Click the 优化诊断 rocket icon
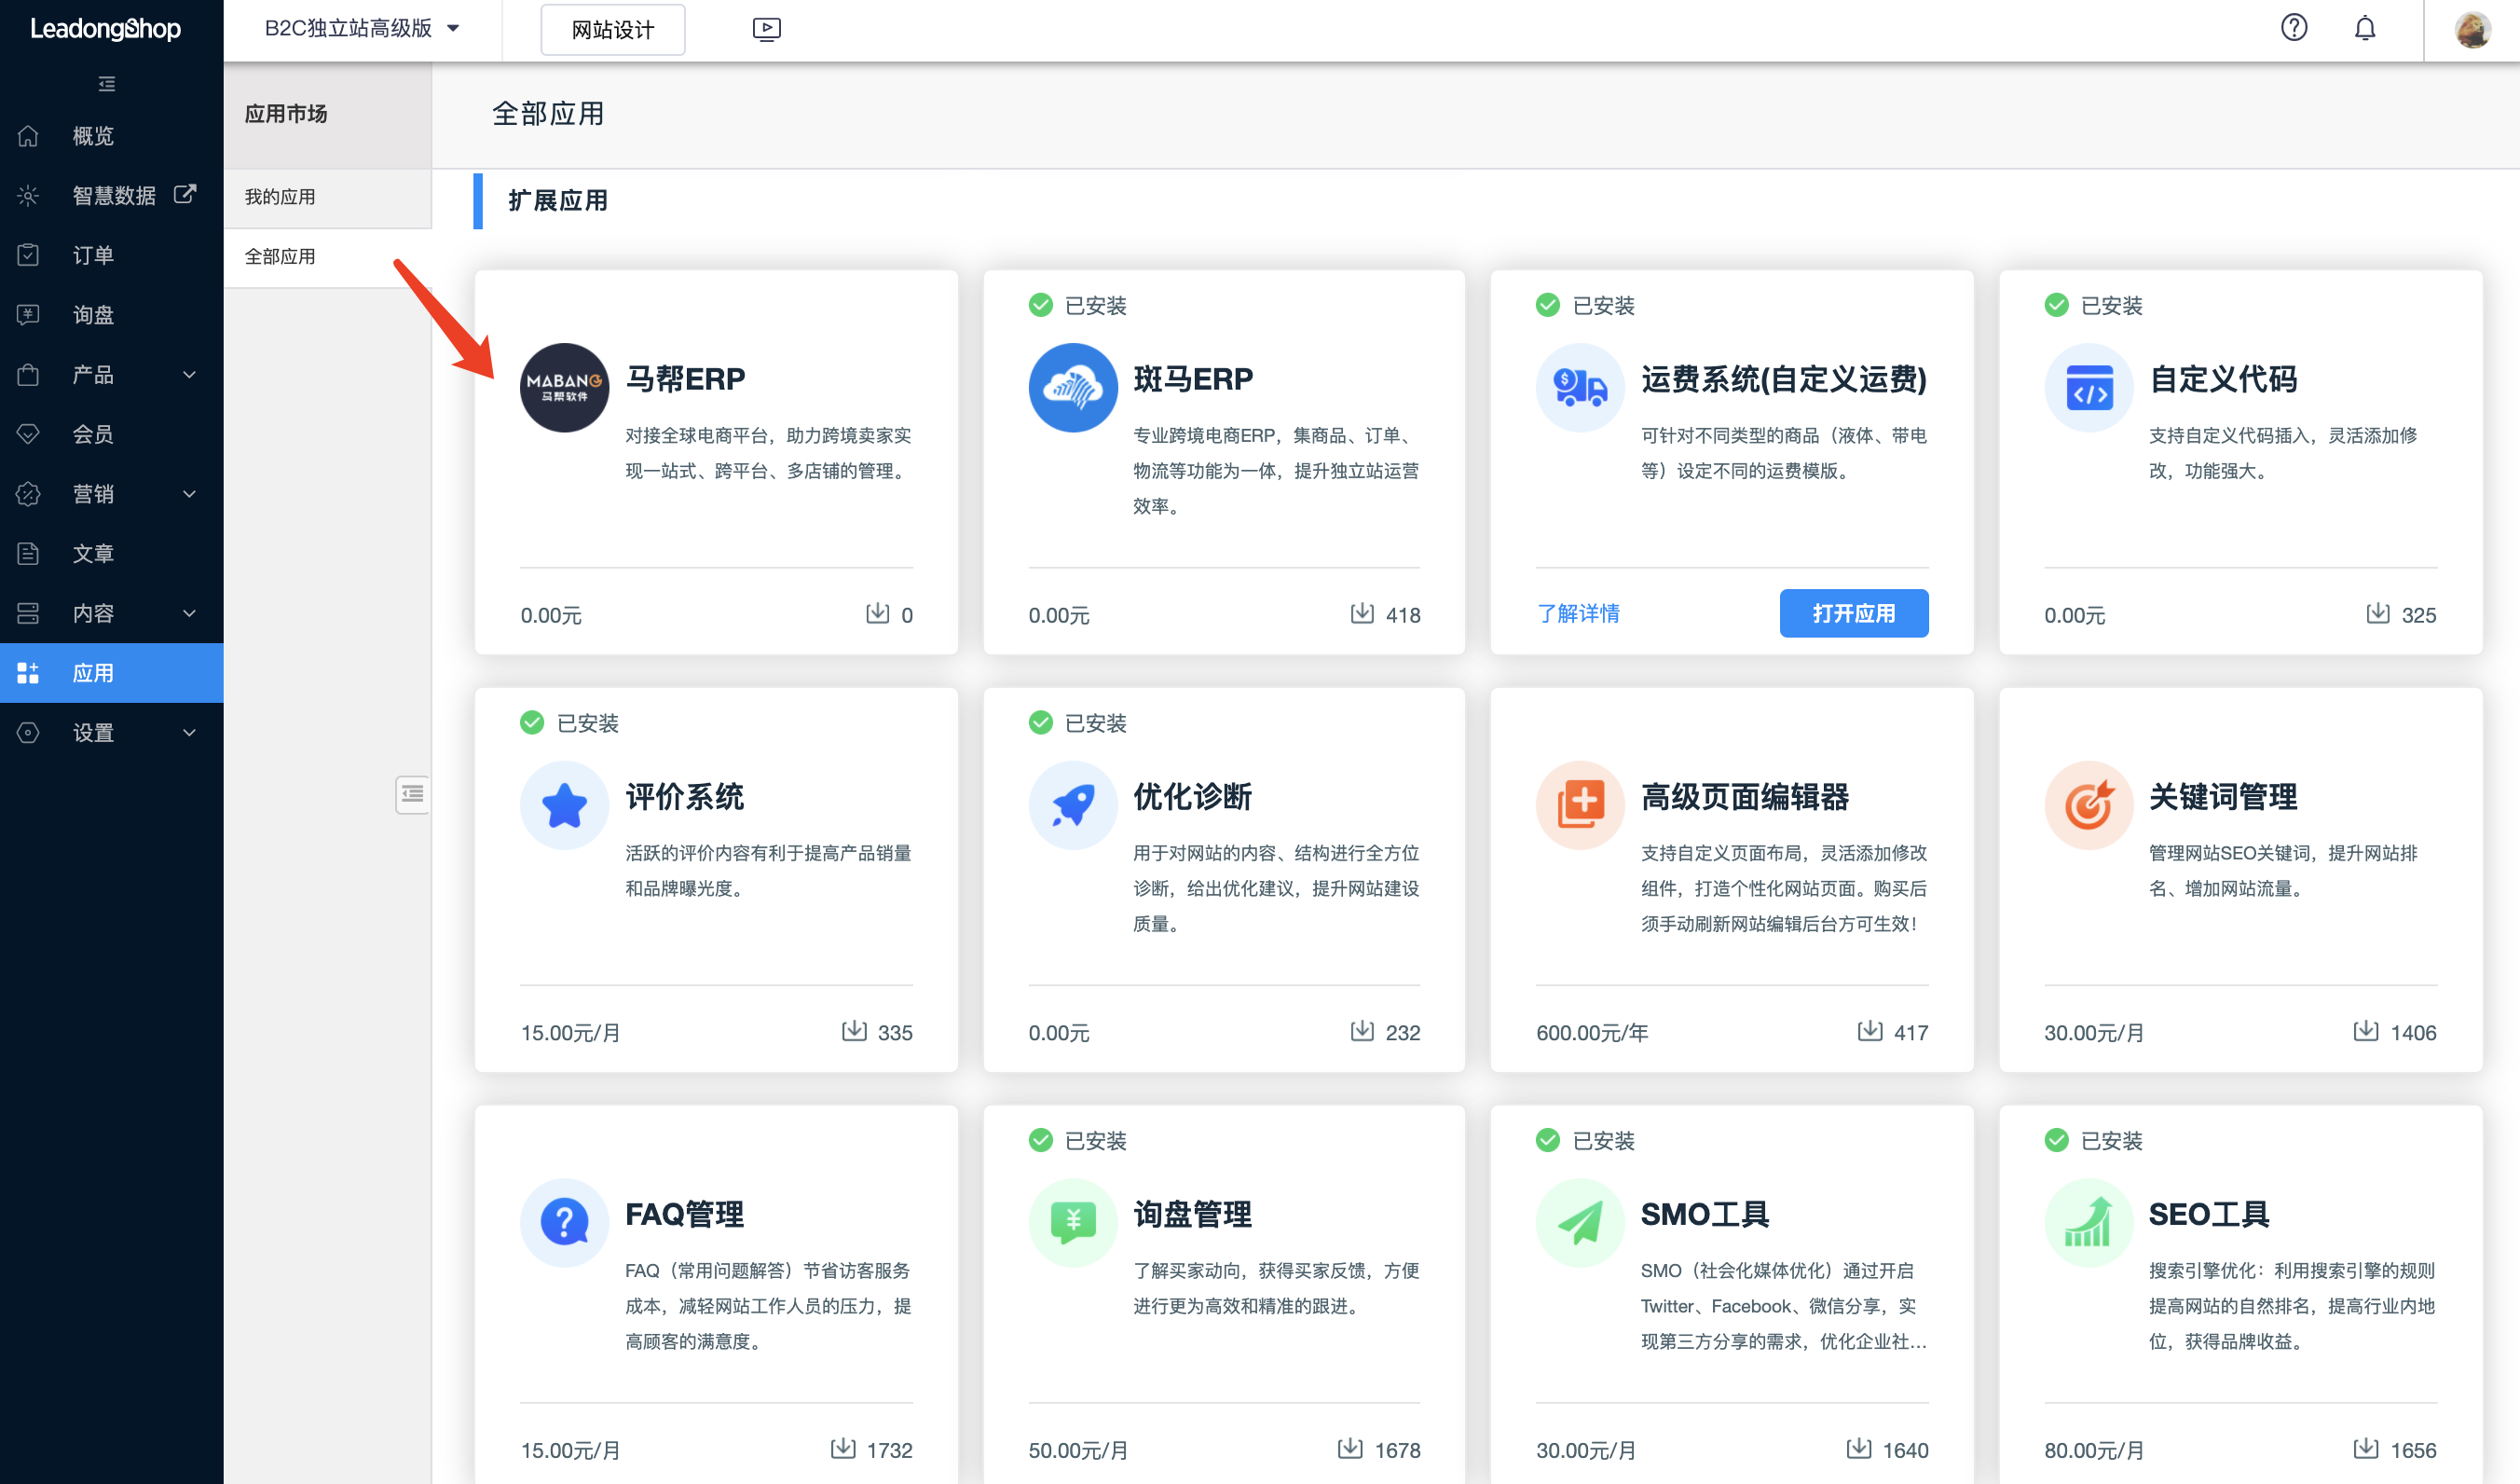 pos(1072,805)
